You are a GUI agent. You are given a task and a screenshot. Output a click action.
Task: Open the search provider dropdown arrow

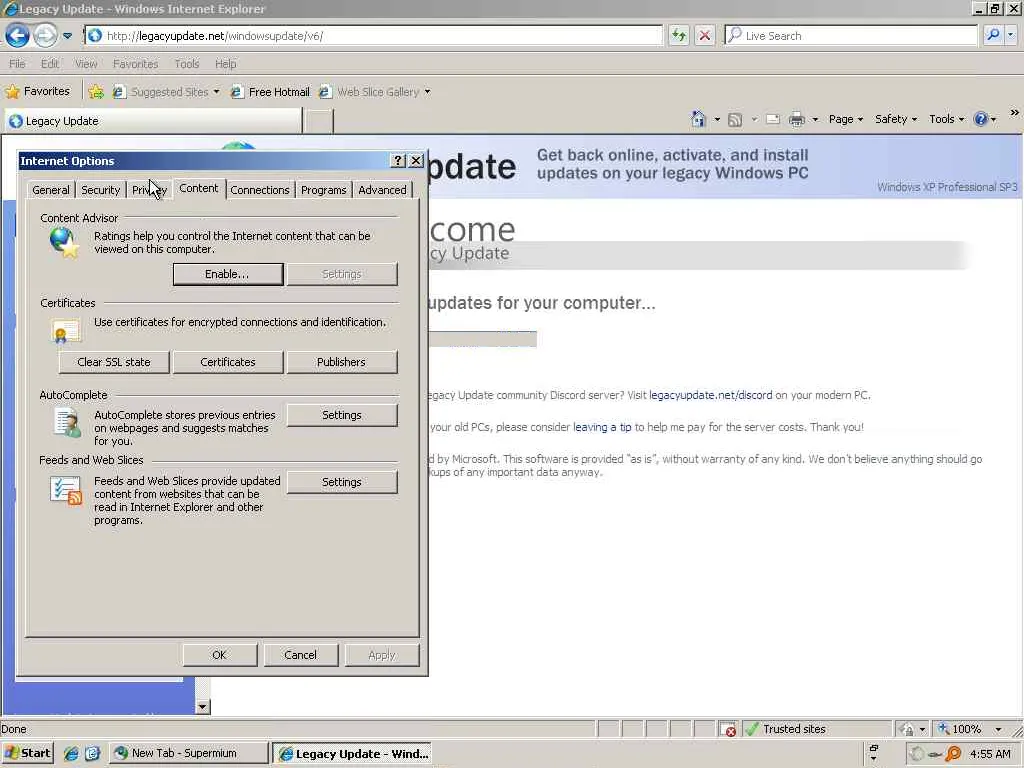pyautogui.click(x=1010, y=35)
